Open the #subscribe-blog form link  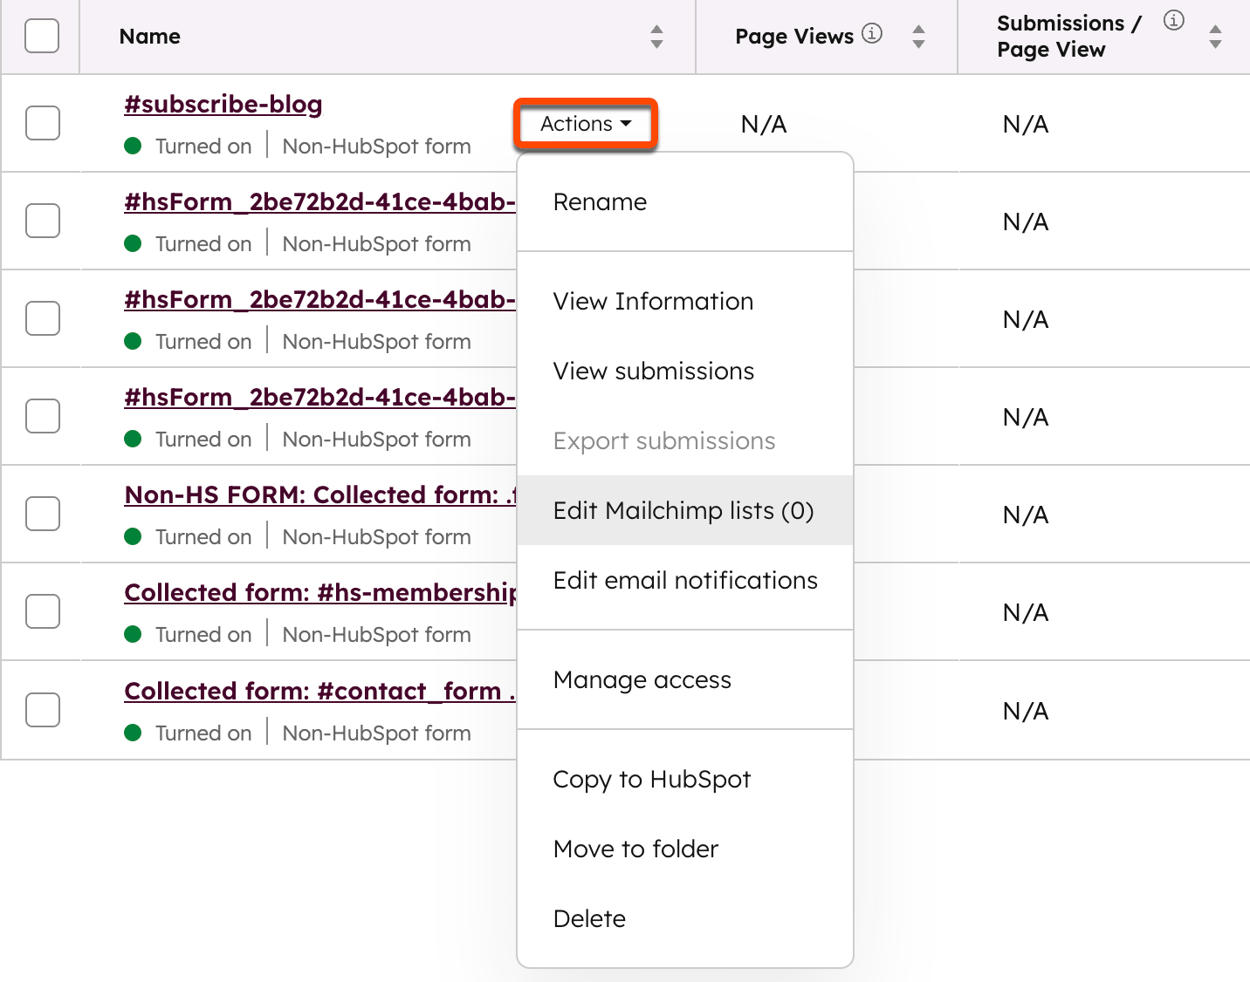222,103
